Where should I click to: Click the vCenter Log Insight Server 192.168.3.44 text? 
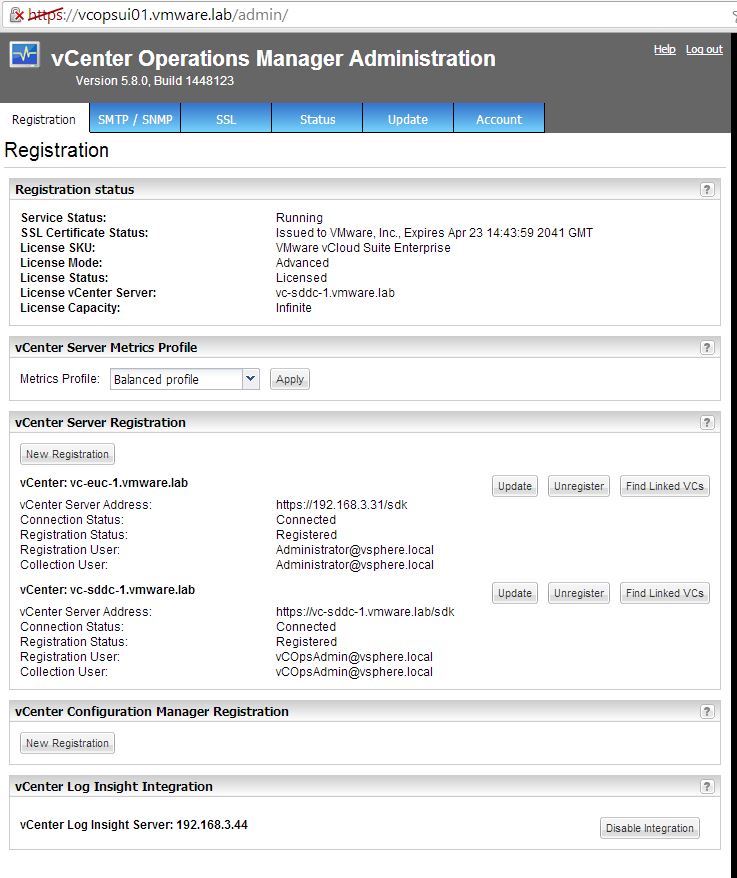click(133, 825)
